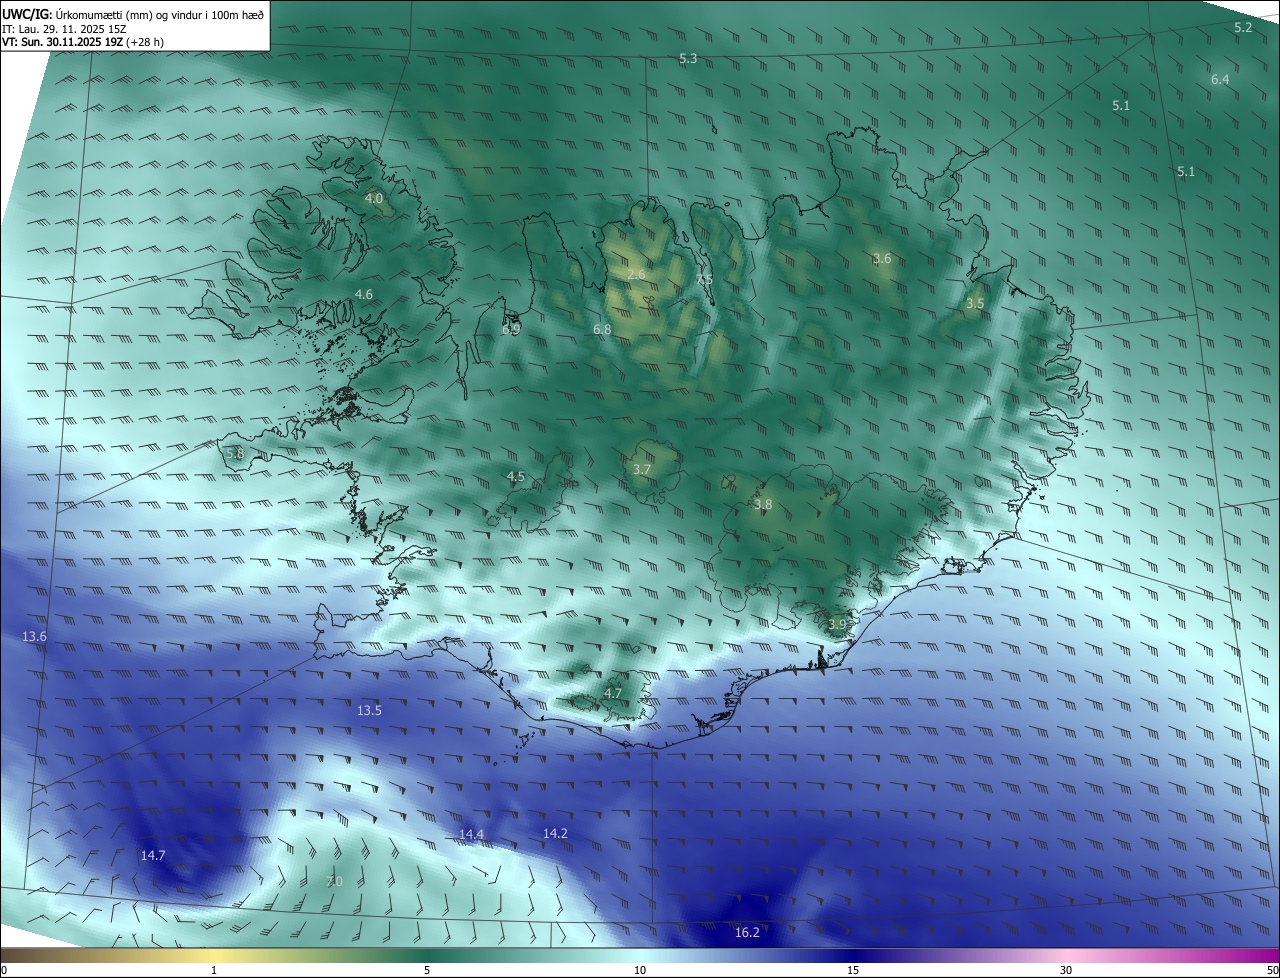This screenshot has height=978, width=1280.
Task: Click the 14.7 value label
Action: [x=153, y=855]
